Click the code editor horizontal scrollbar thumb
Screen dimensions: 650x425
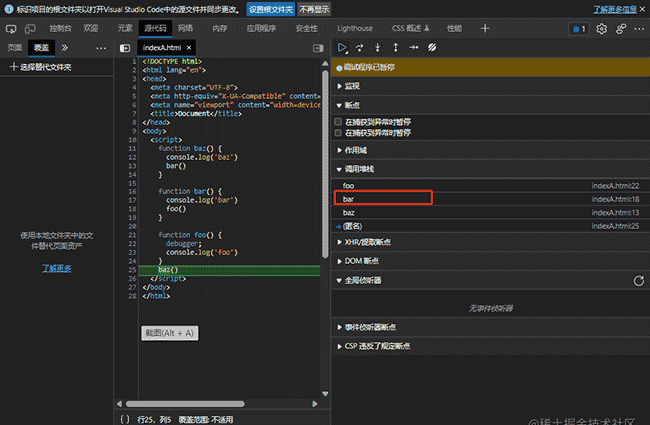tap(185, 403)
